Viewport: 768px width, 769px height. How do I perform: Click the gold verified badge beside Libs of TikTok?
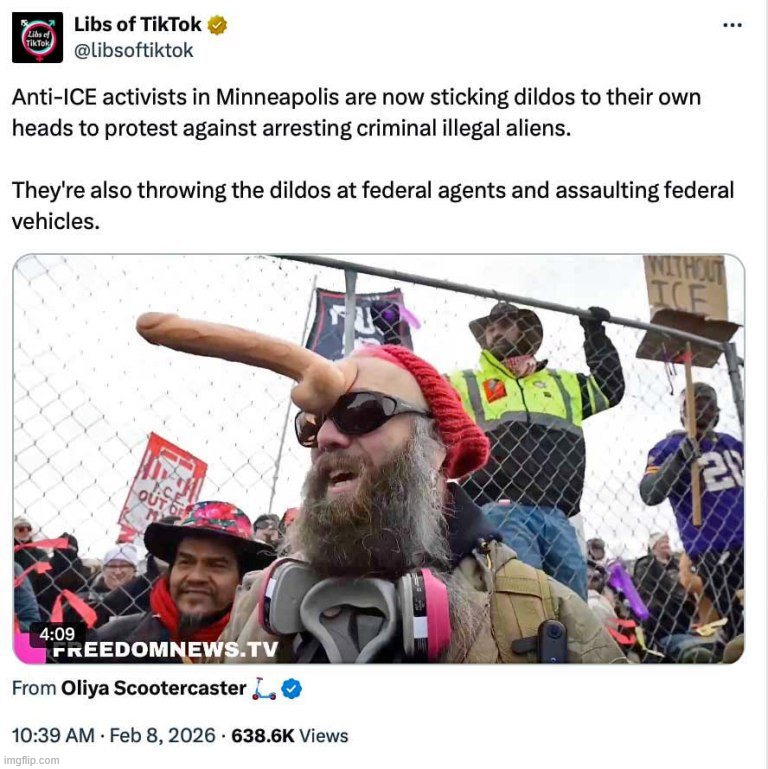point(217,25)
